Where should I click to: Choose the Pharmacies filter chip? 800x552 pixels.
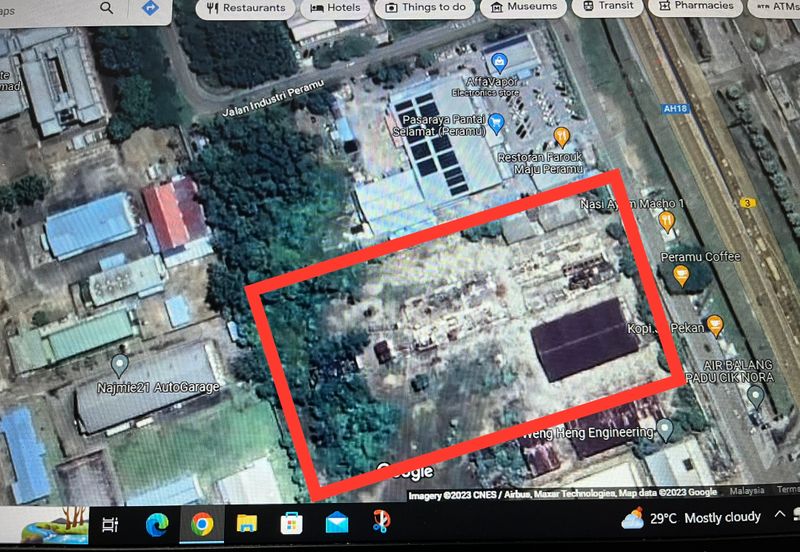695,6
